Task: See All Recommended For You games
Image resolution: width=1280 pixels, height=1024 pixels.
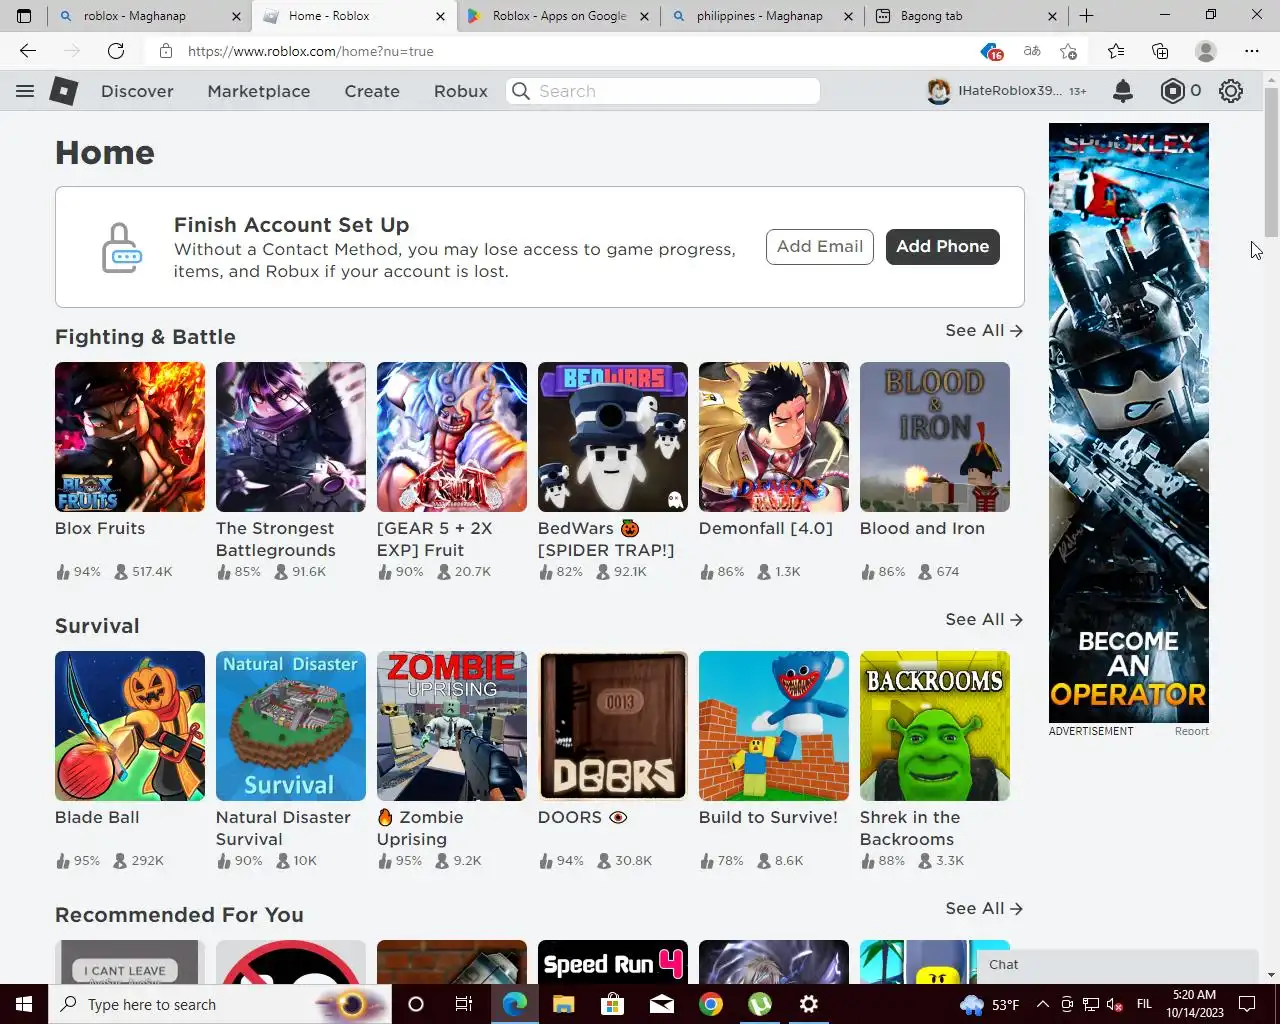Action: [x=984, y=908]
